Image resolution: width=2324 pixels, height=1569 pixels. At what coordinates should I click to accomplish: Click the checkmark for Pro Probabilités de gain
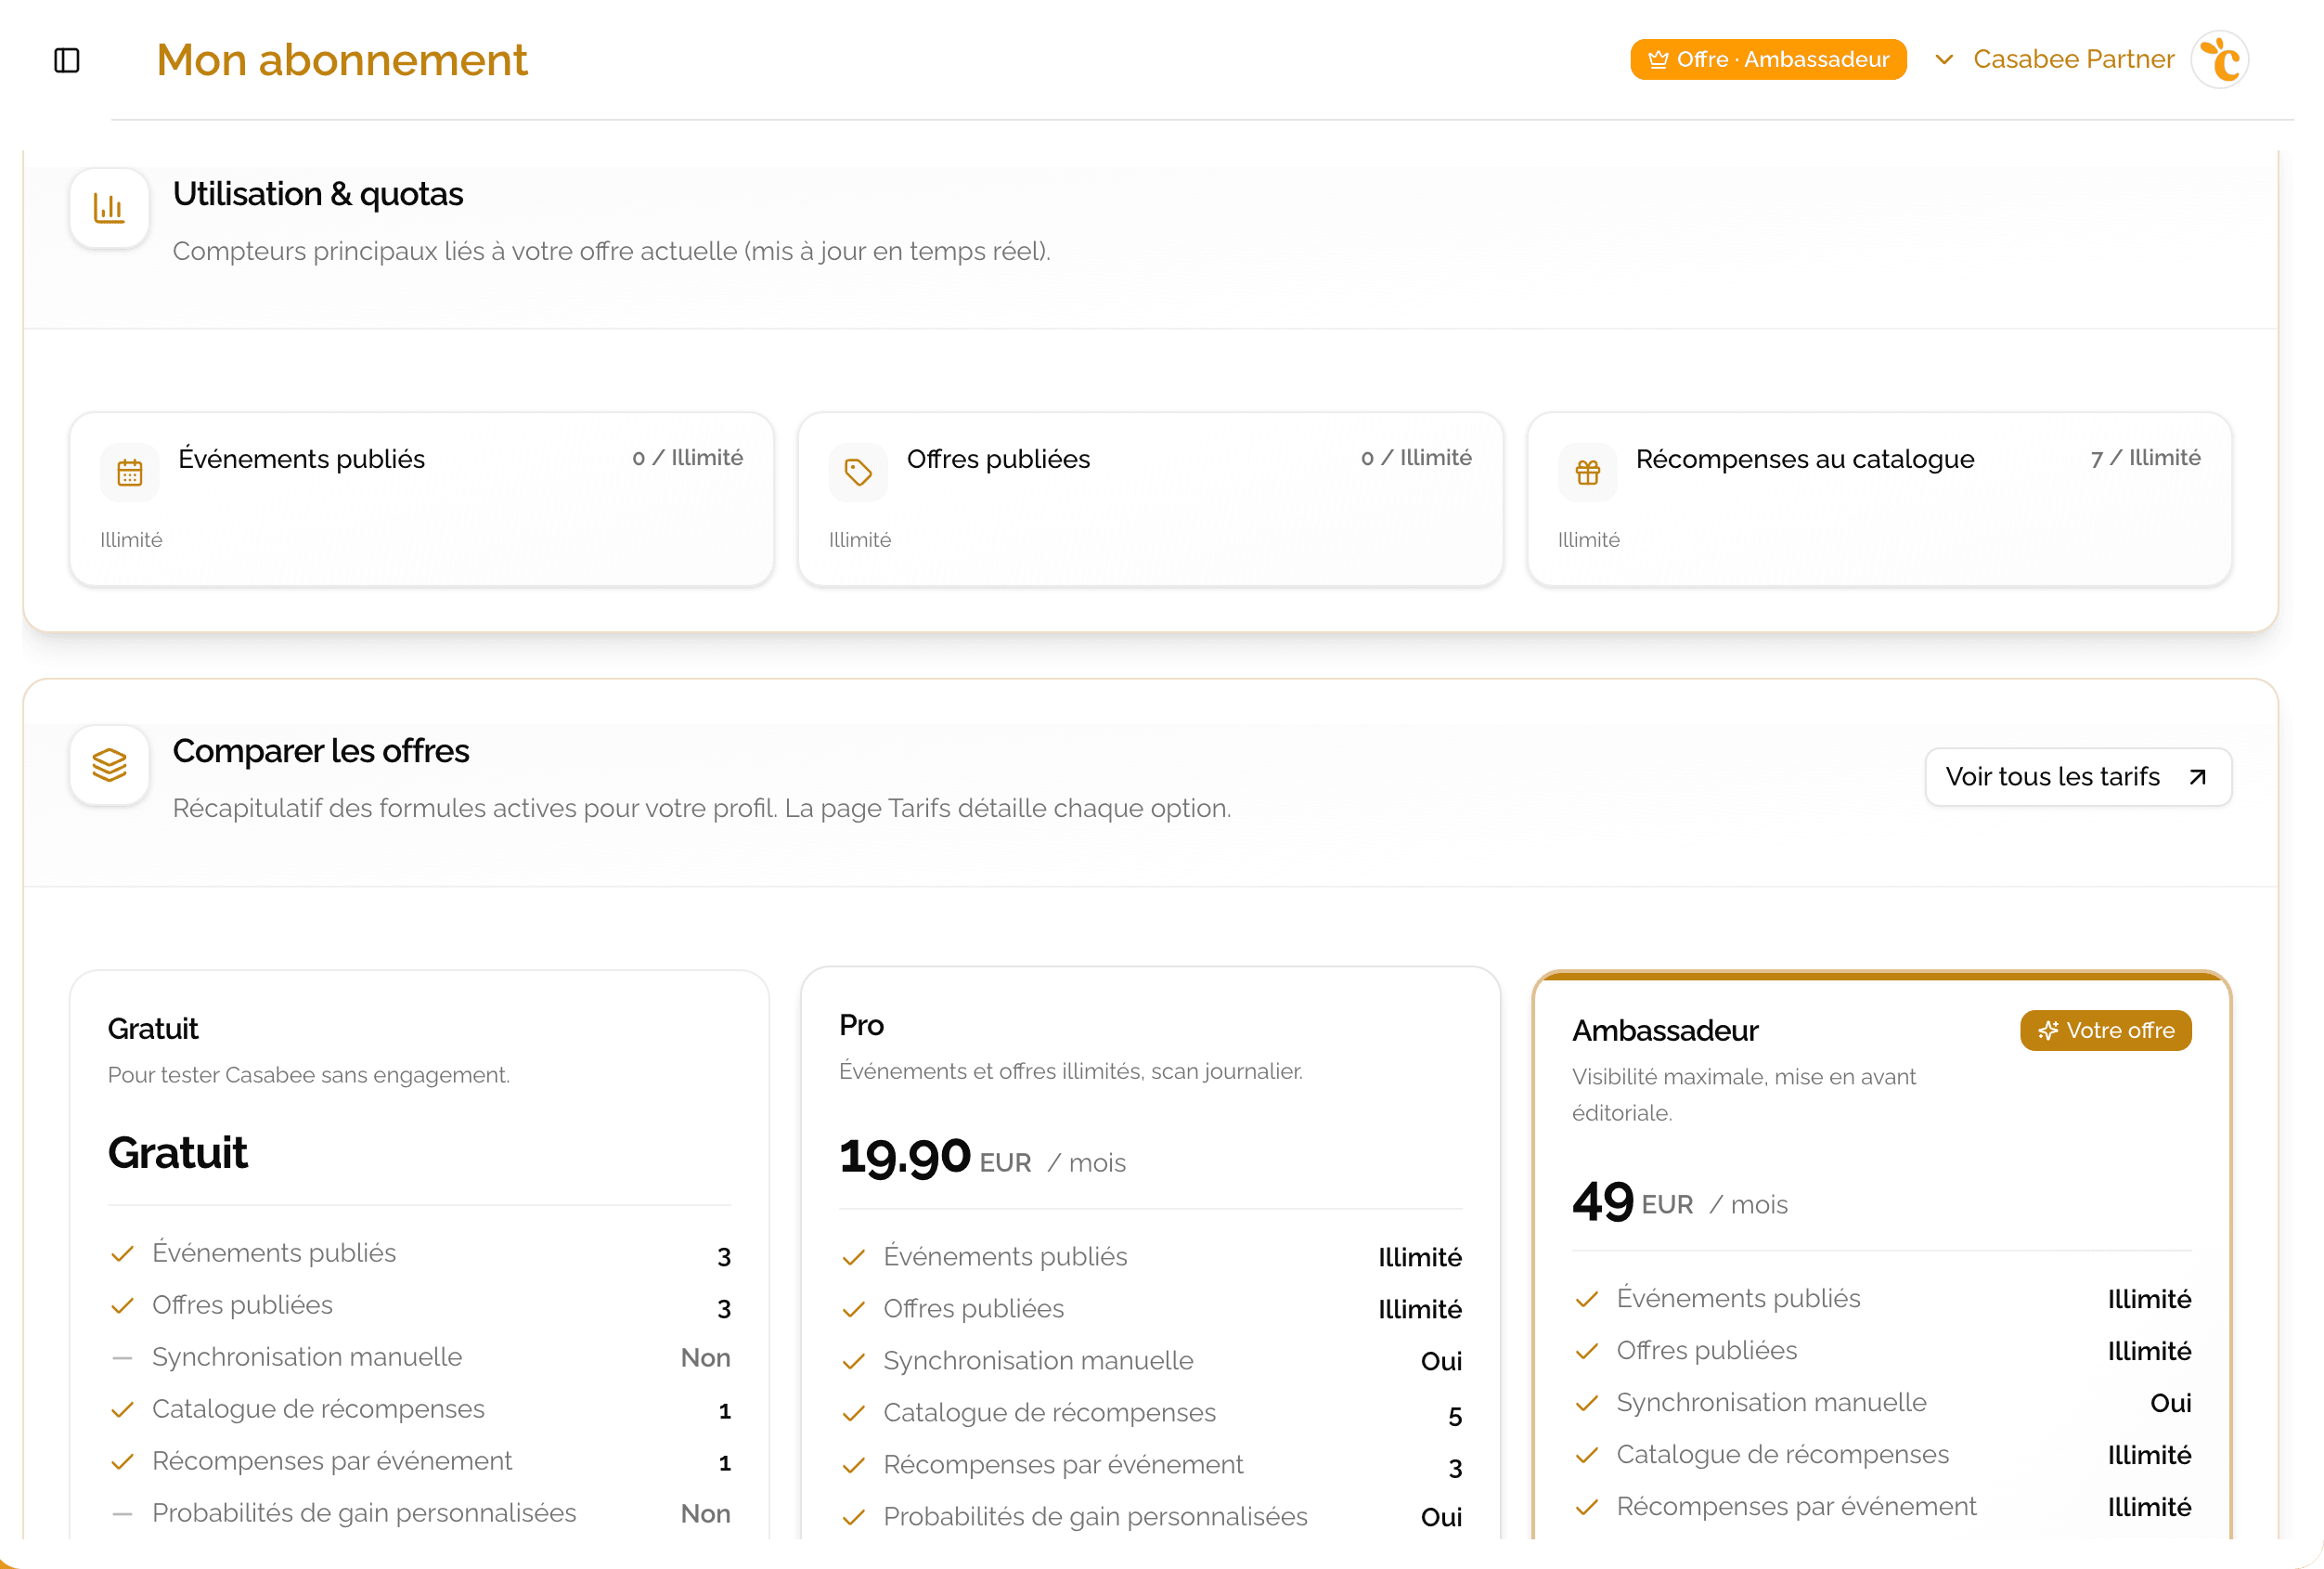click(853, 1518)
